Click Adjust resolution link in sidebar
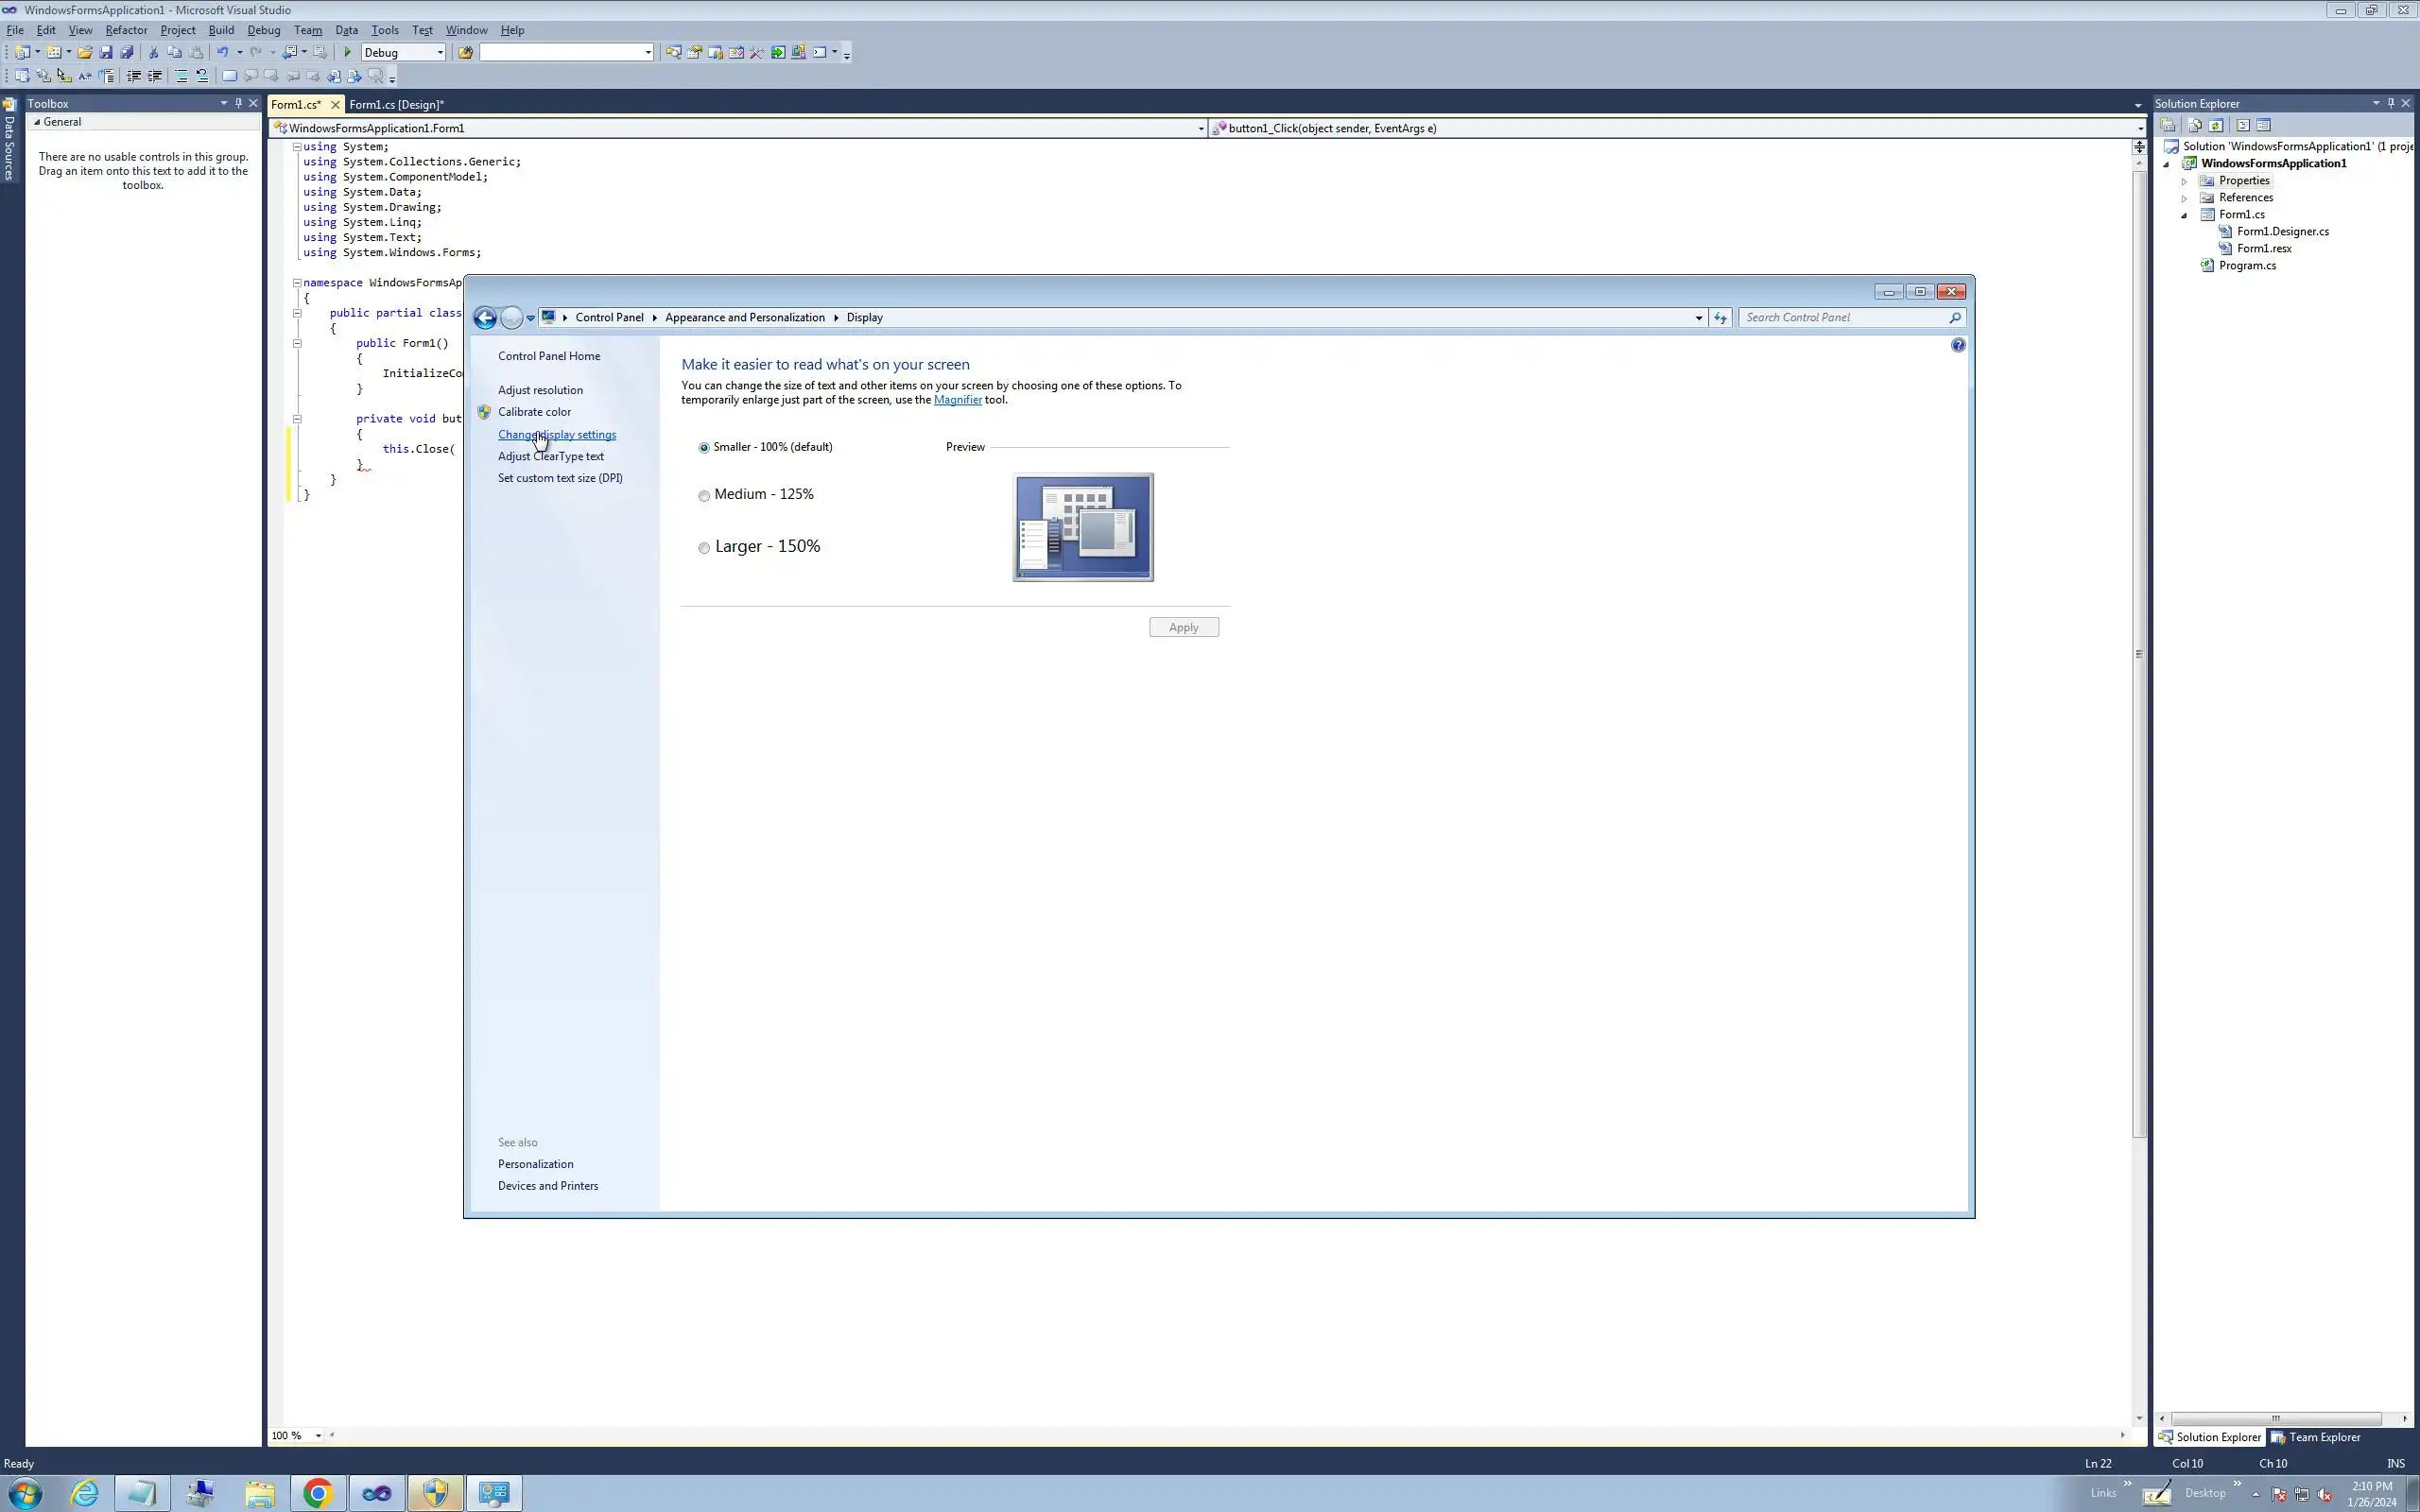 tap(540, 390)
